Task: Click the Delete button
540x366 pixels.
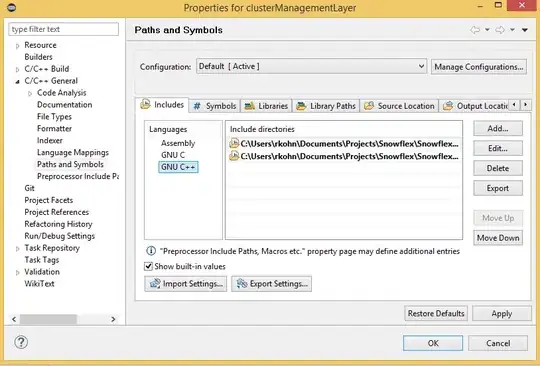Action: coord(498,168)
